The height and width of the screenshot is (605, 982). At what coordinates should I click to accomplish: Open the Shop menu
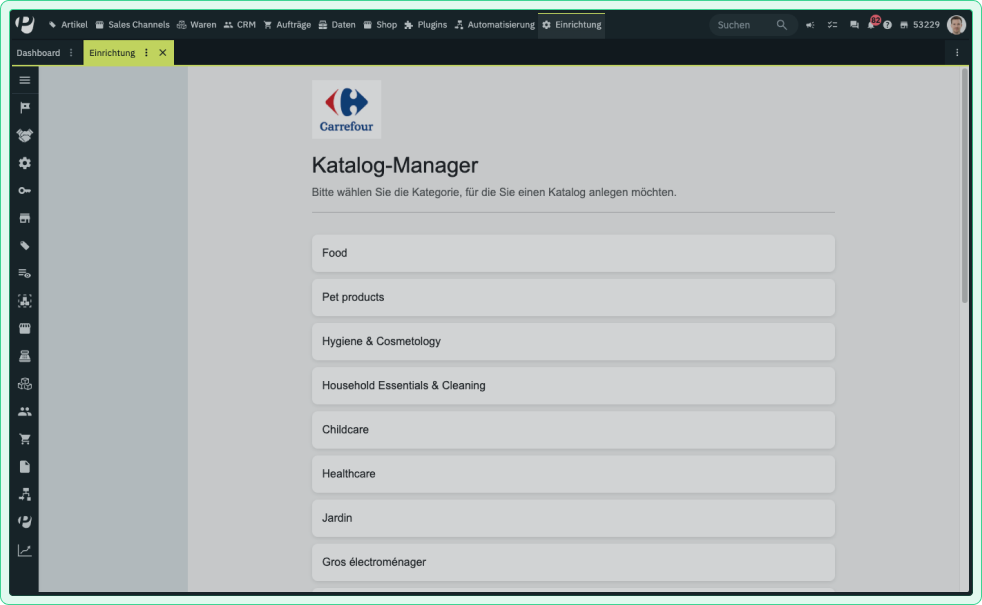click(x=380, y=25)
